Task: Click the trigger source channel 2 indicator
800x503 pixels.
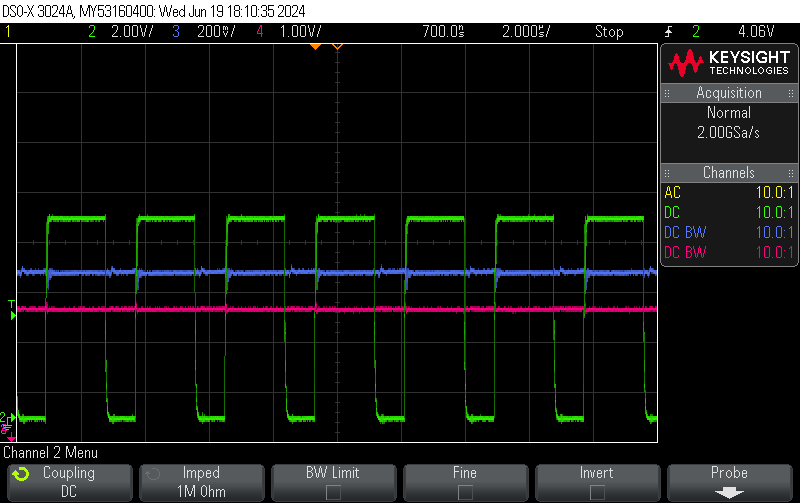Action: click(696, 32)
